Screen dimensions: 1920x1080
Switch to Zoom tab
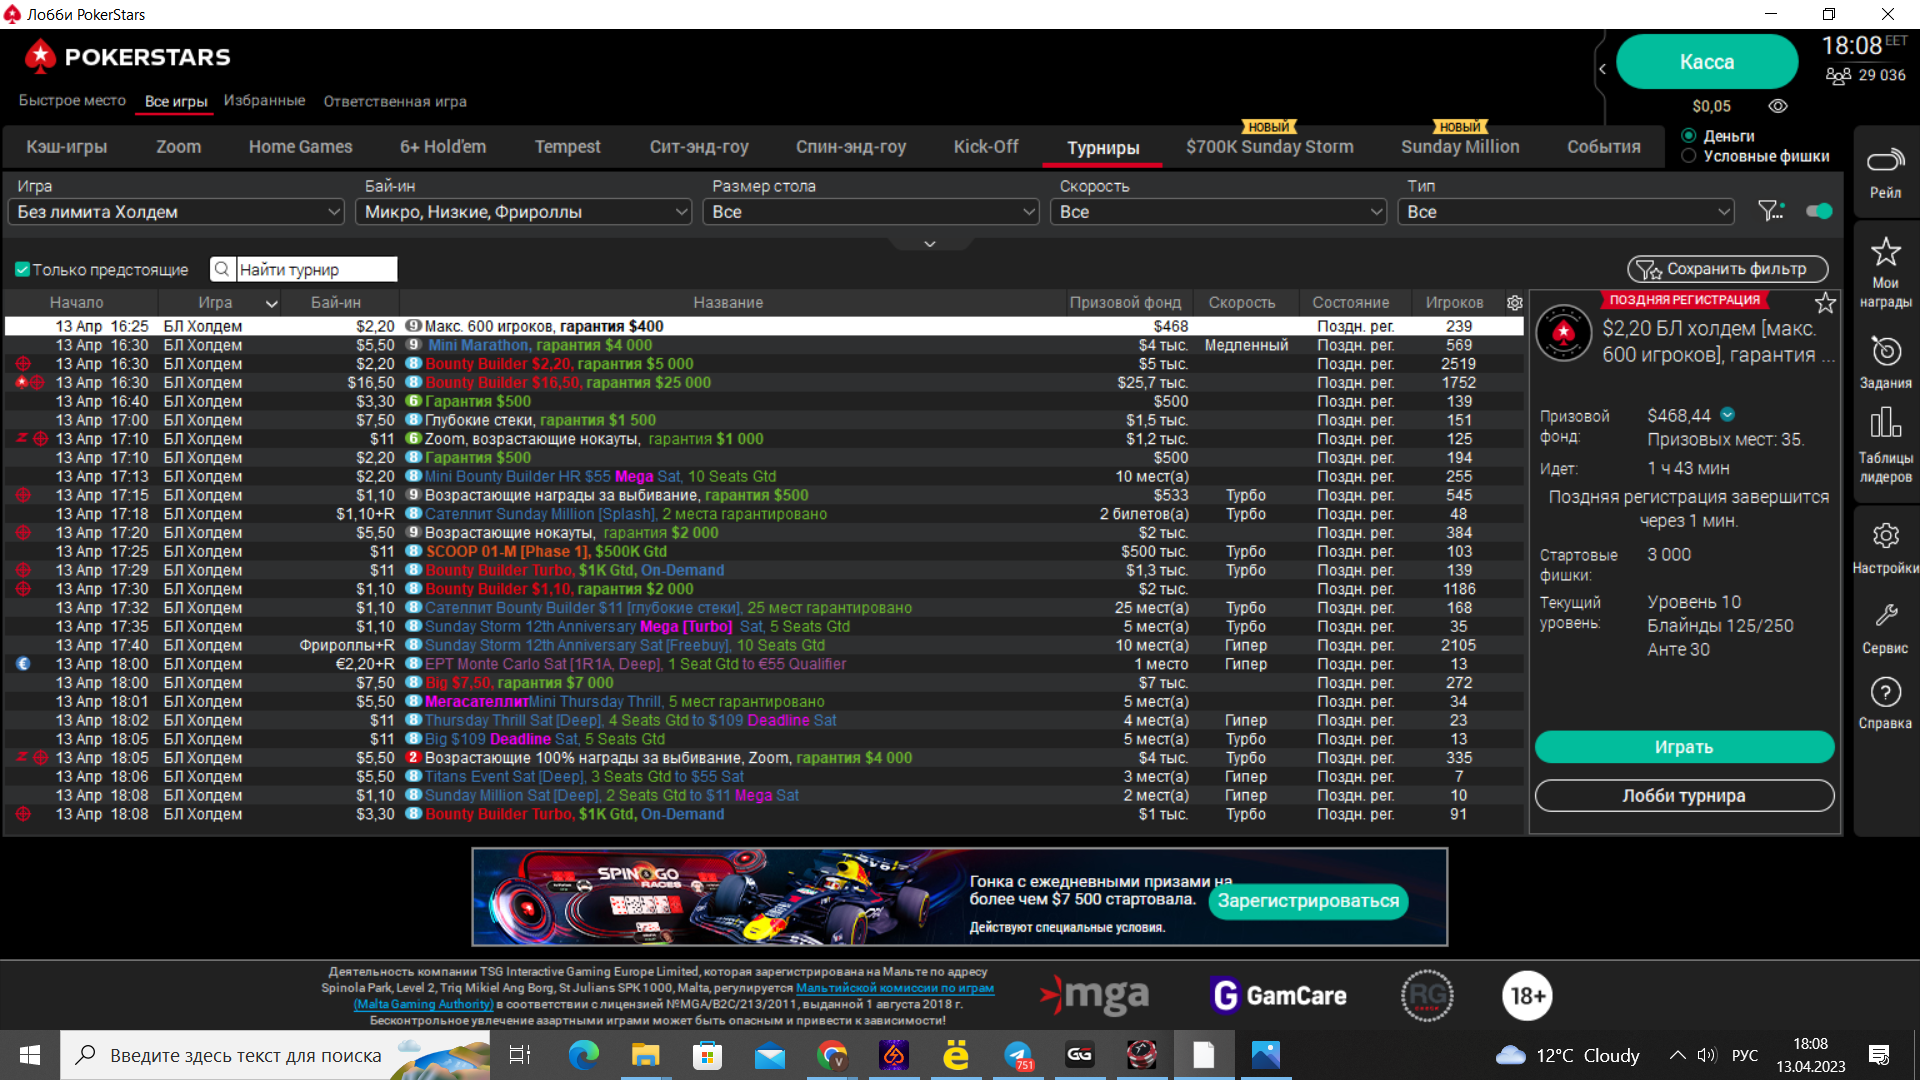point(179,147)
